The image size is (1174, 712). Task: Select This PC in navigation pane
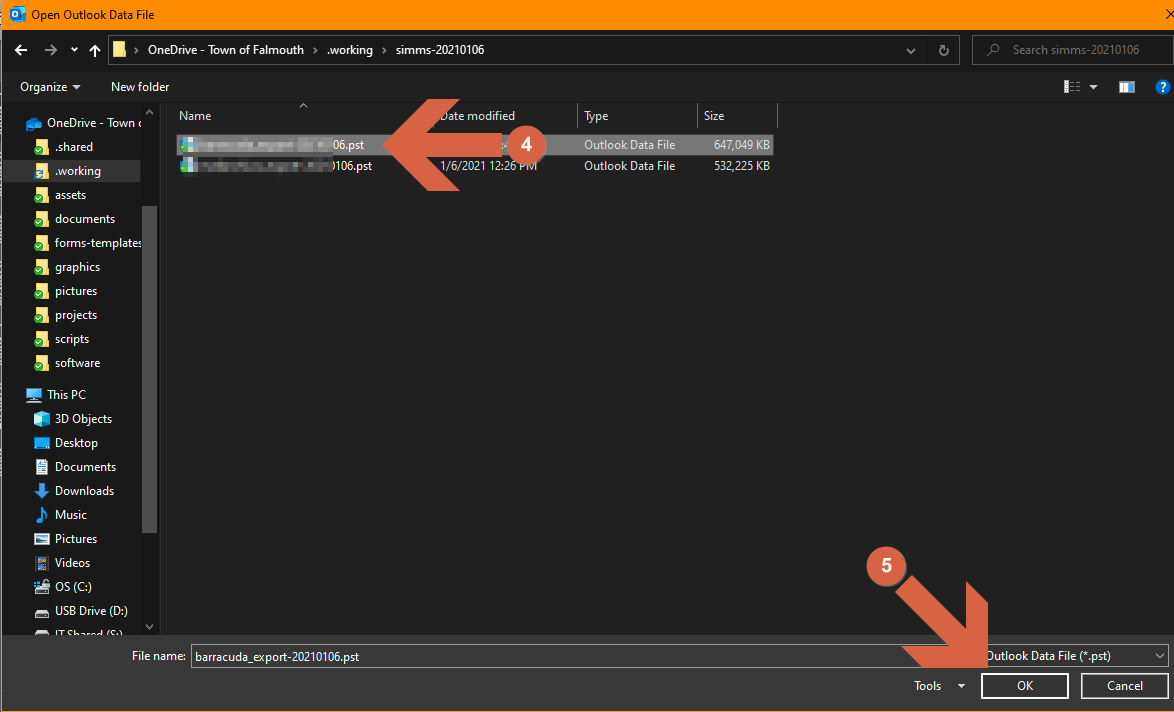pyautogui.click(x=56, y=395)
